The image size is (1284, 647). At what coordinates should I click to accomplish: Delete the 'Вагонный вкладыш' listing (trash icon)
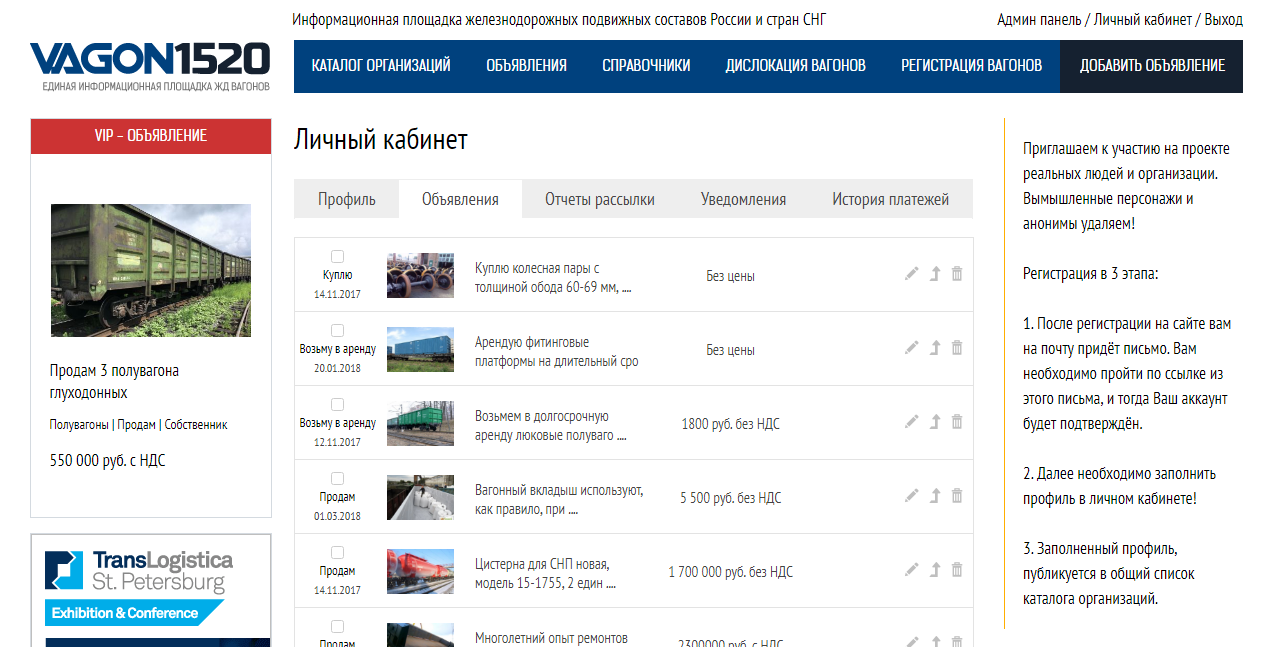pos(957,496)
